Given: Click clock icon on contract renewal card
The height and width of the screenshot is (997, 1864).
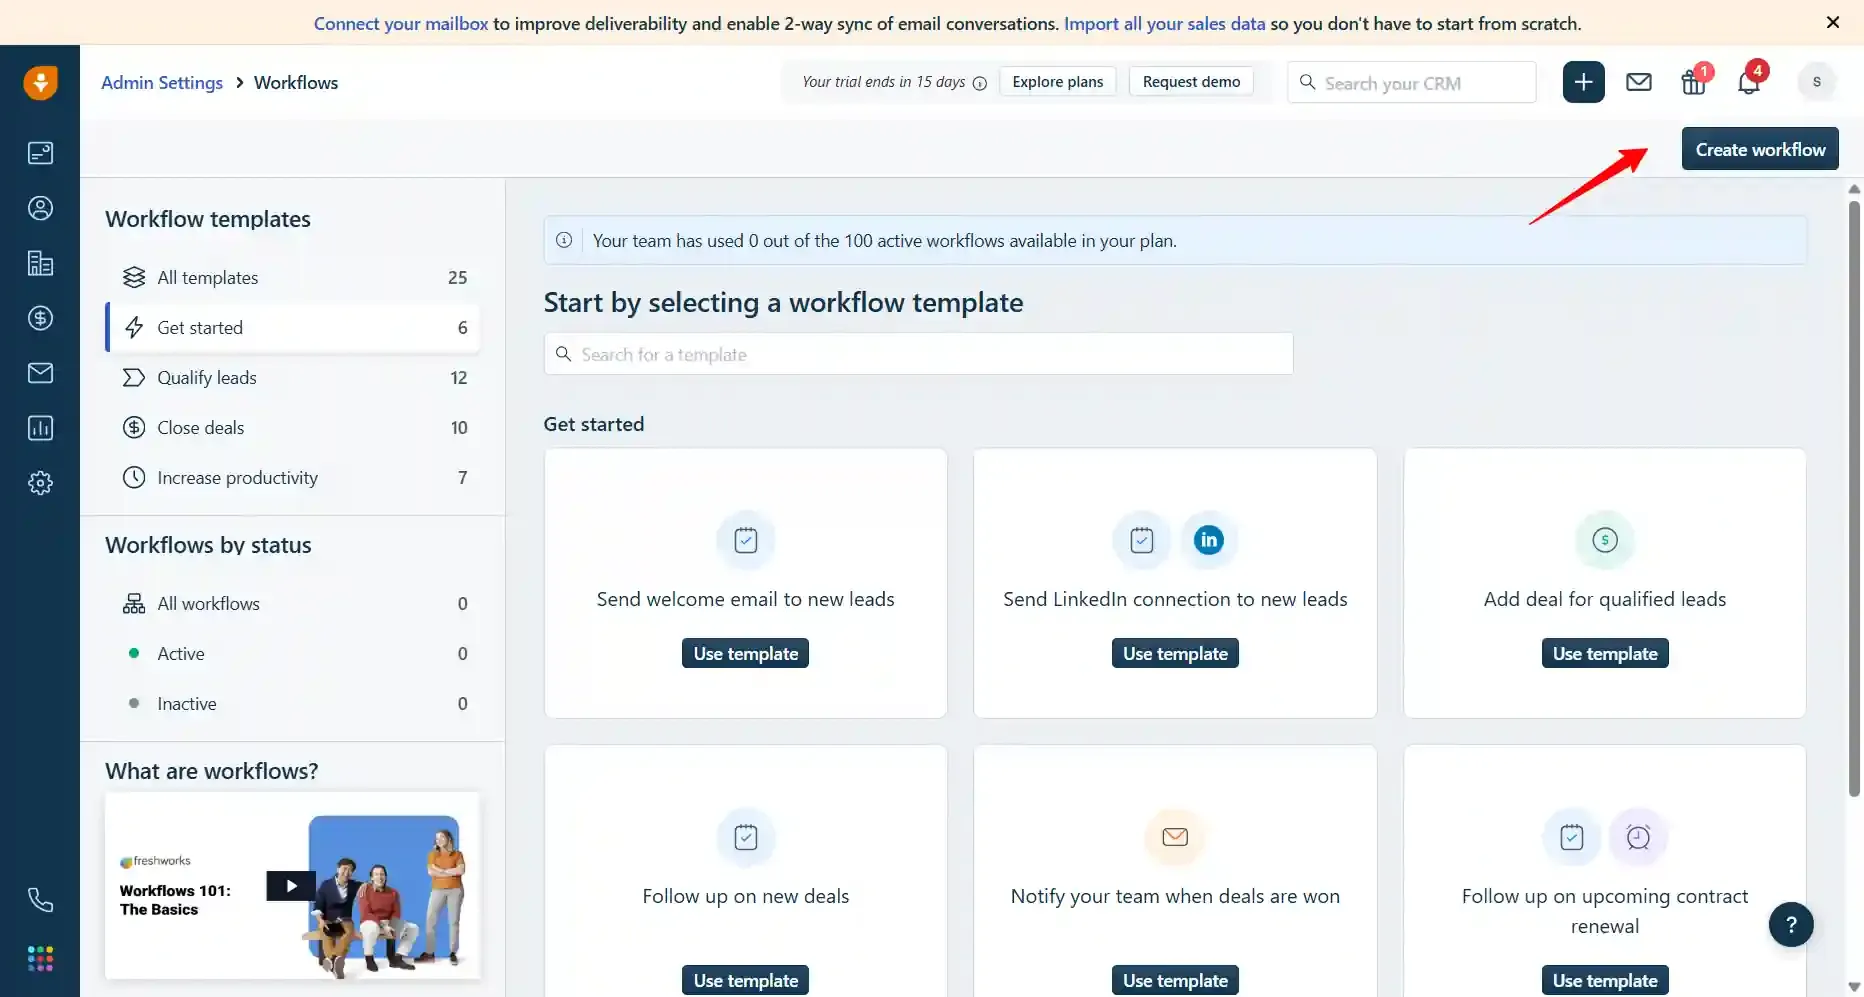Looking at the screenshot, I should (x=1637, y=837).
